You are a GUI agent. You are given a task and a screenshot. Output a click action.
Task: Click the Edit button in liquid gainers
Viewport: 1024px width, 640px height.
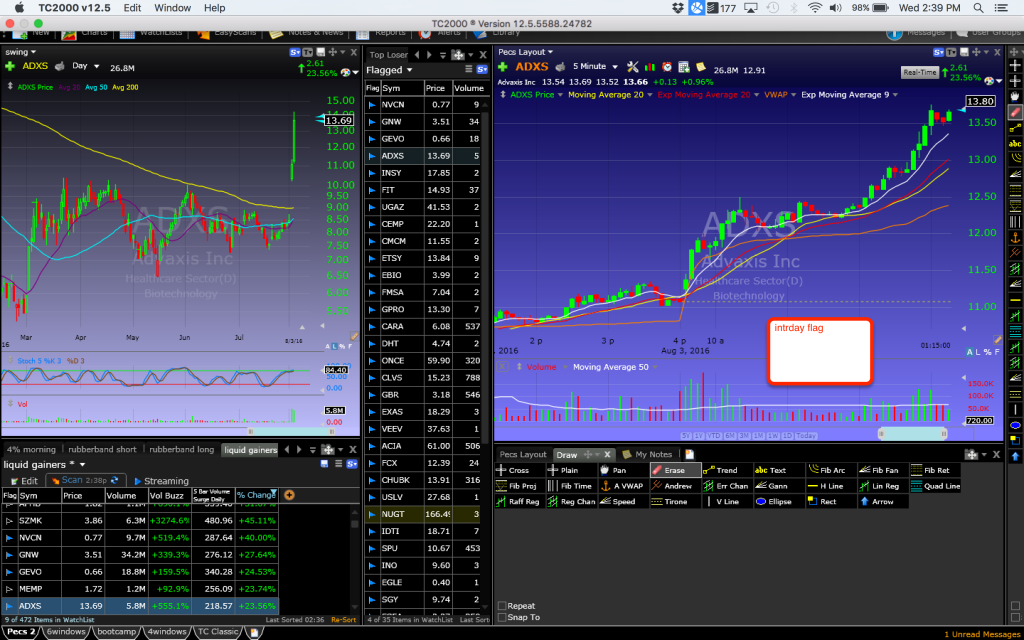click(24, 481)
